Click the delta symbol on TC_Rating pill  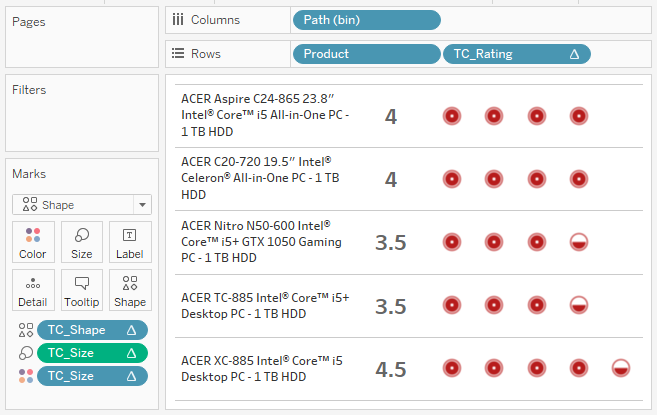[574, 54]
